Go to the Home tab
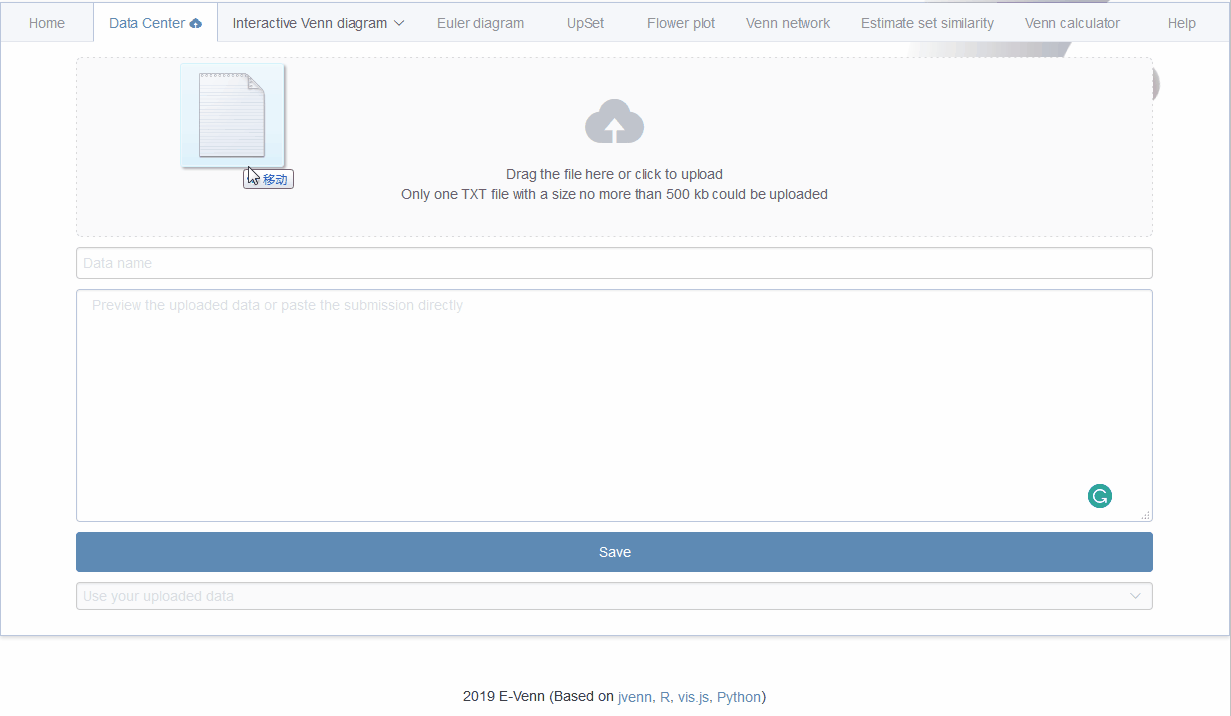1231x716 pixels. [47, 23]
